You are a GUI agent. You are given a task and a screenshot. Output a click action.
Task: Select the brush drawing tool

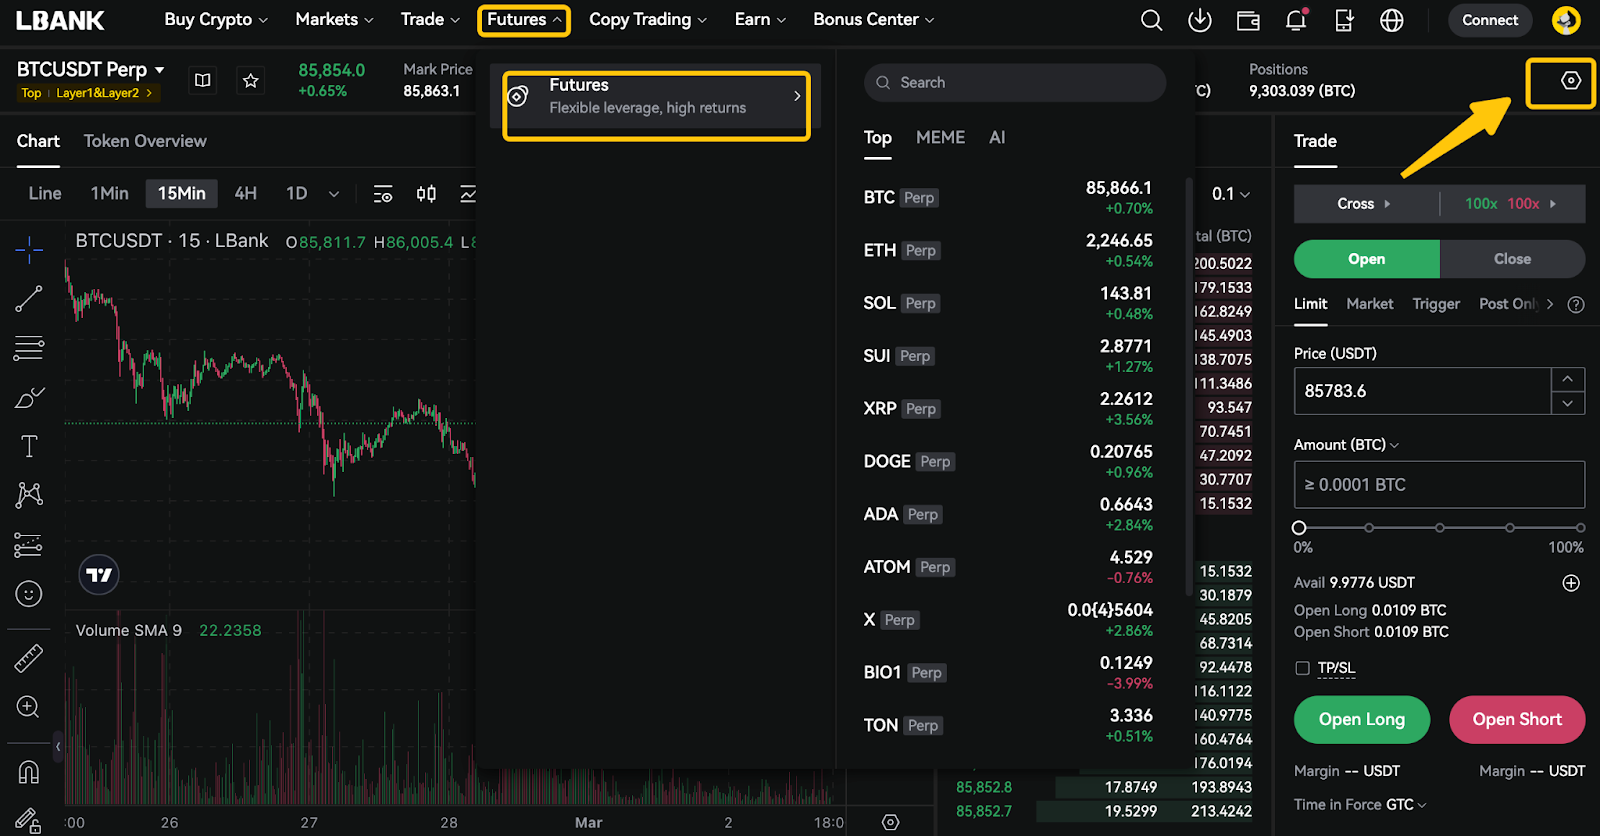[29, 398]
